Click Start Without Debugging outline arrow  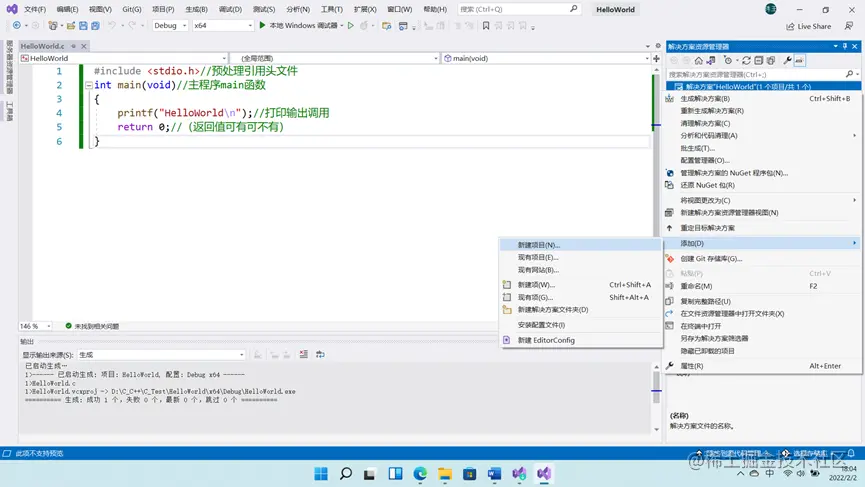coord(350,25)
